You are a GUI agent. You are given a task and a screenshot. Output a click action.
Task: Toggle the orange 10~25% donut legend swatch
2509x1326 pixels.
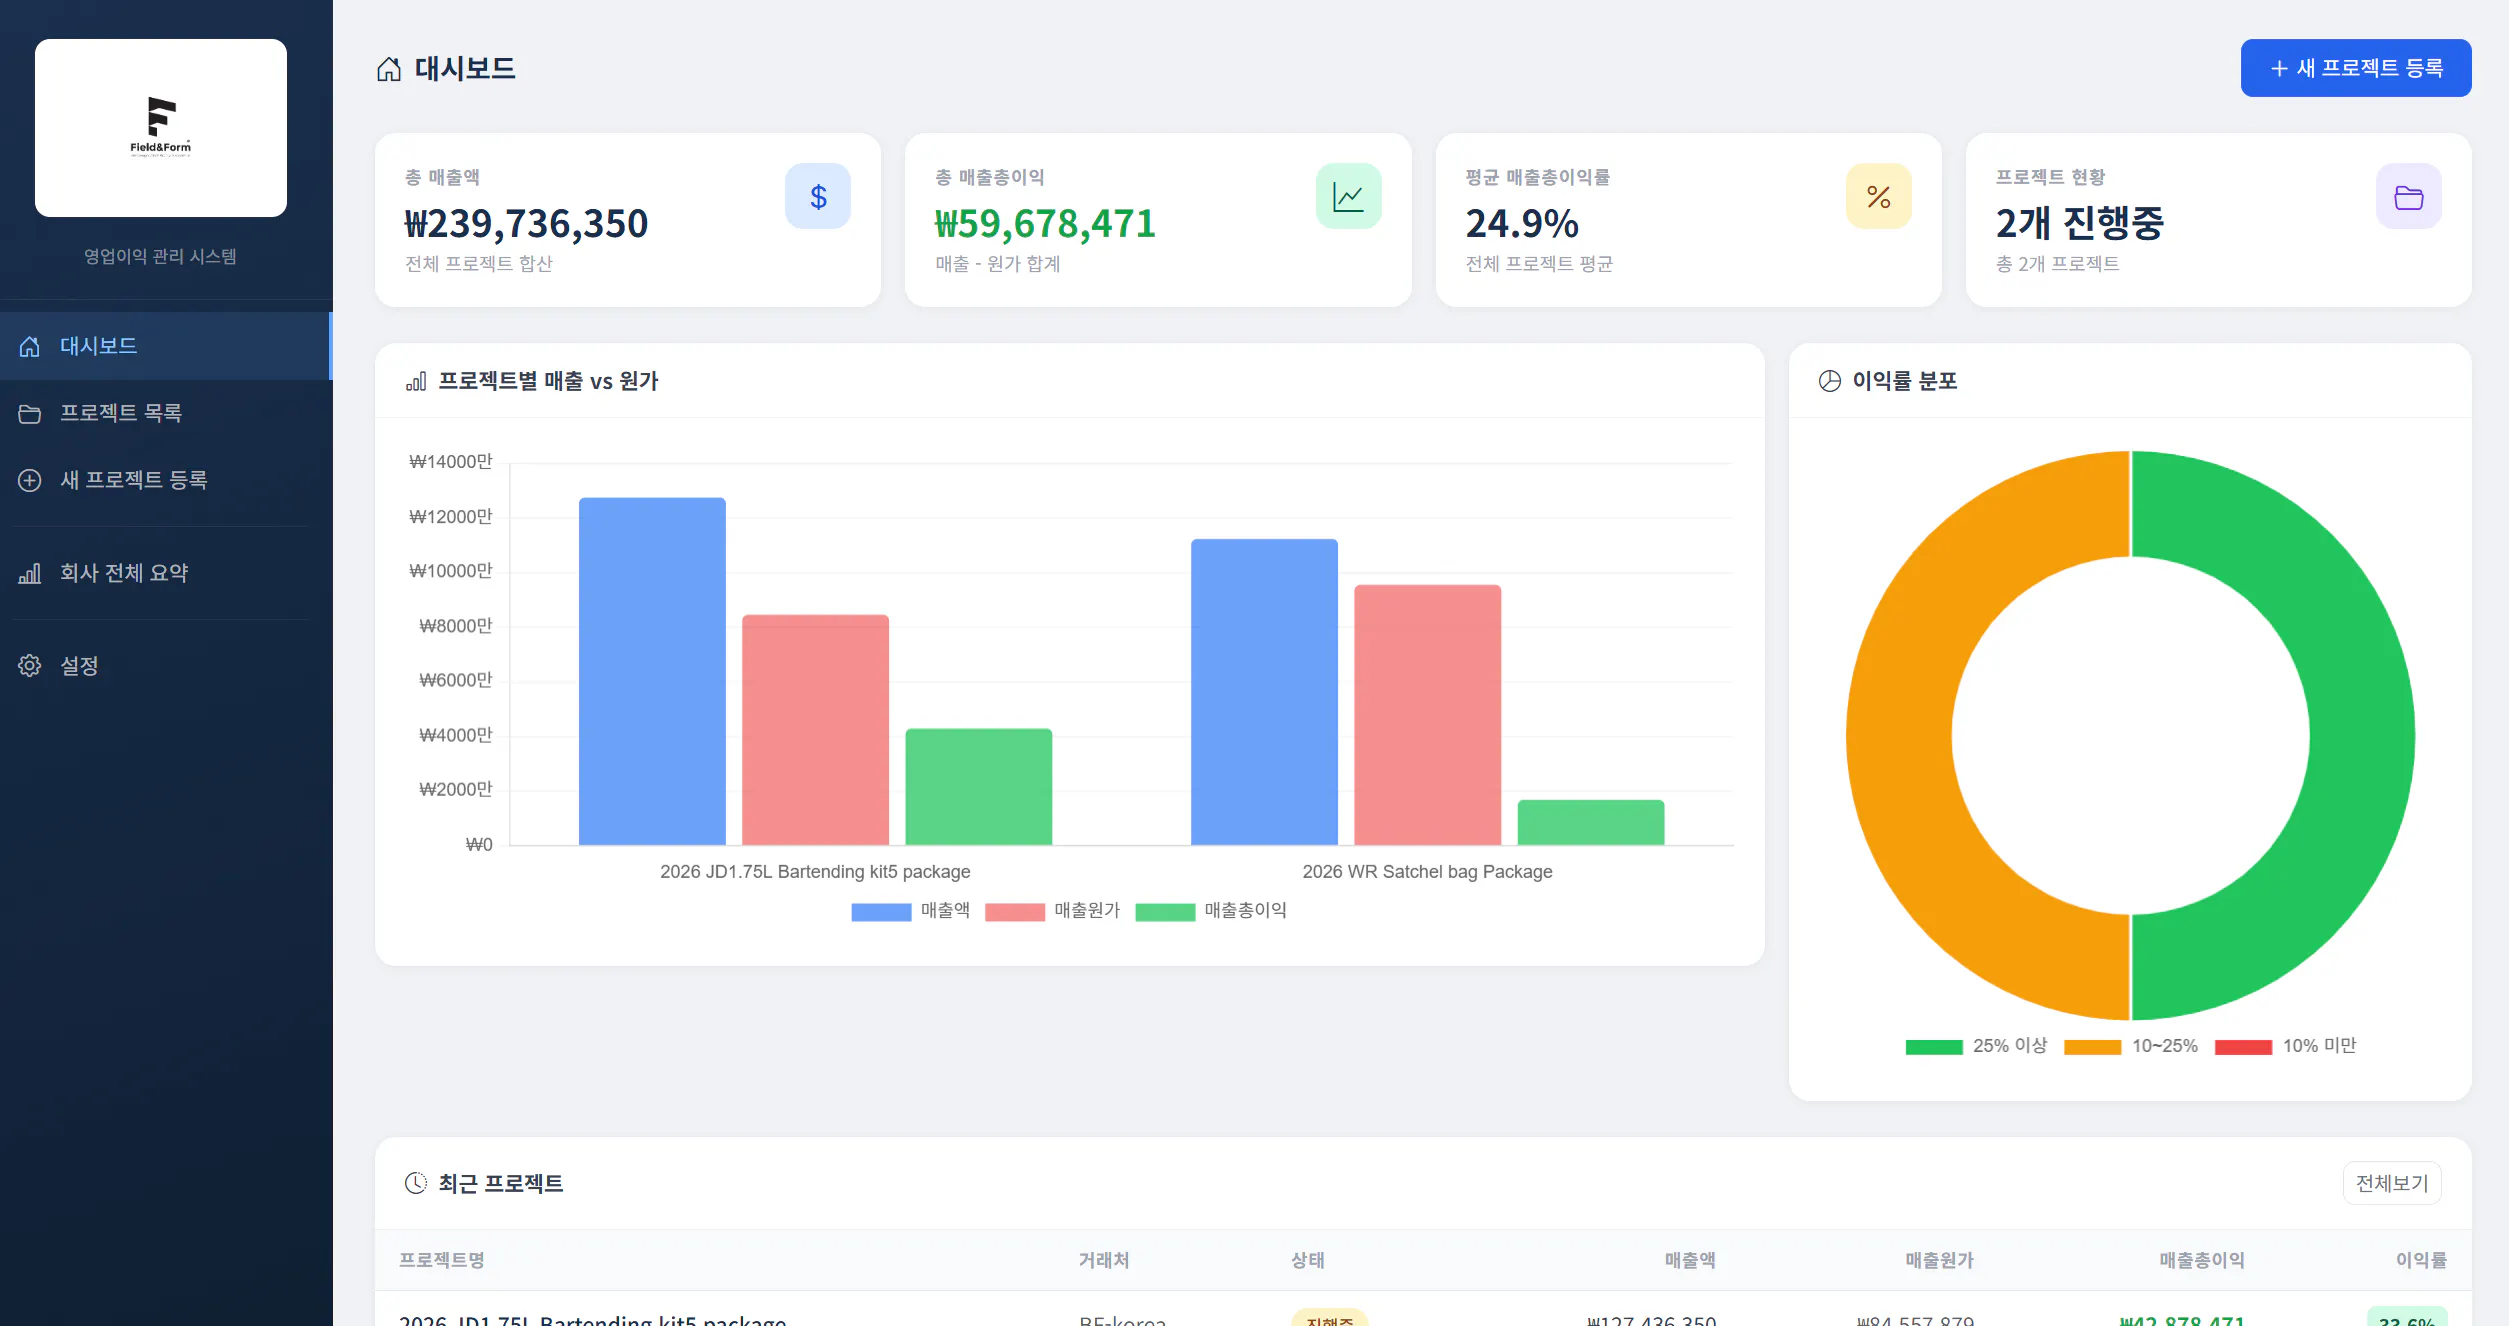tap(2092, 1047)
